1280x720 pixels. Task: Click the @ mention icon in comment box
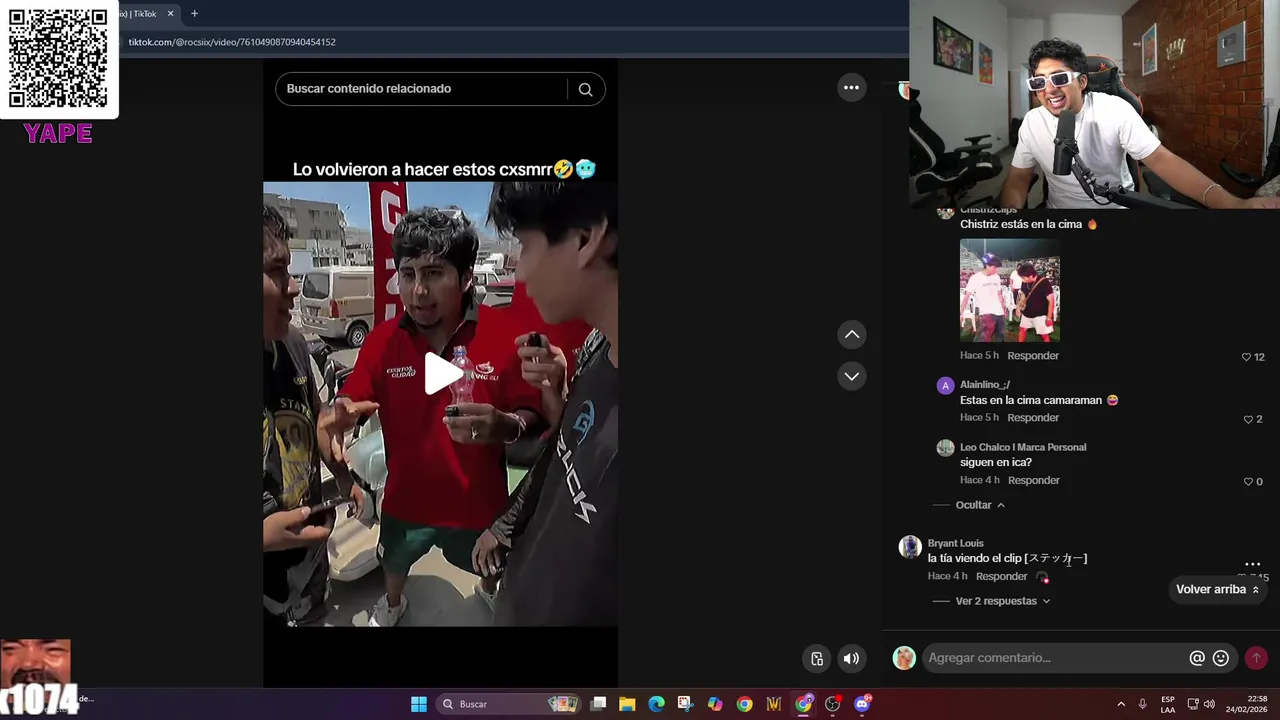tap(1196, 658)
